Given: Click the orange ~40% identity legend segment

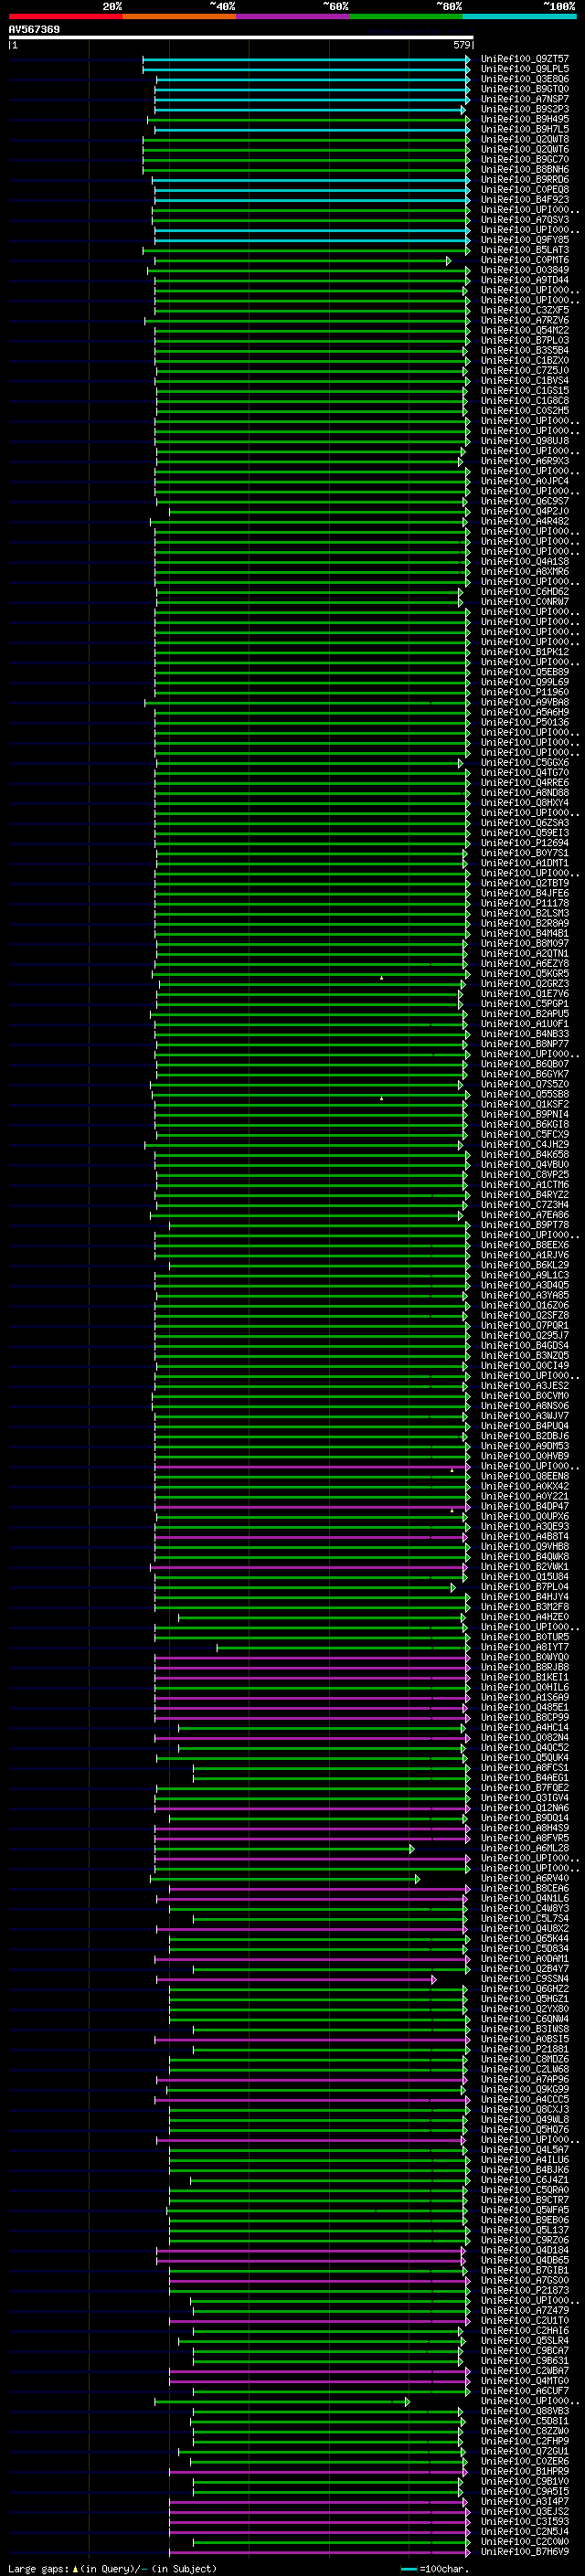Looking at the screenshot, I should click(179, 16).
